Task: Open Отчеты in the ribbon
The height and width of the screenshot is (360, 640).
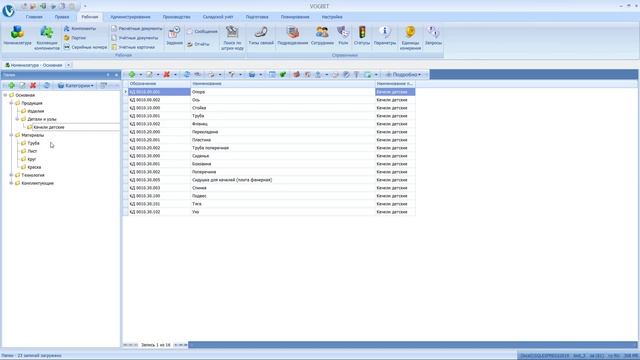Action: click(x=198, y=44)
